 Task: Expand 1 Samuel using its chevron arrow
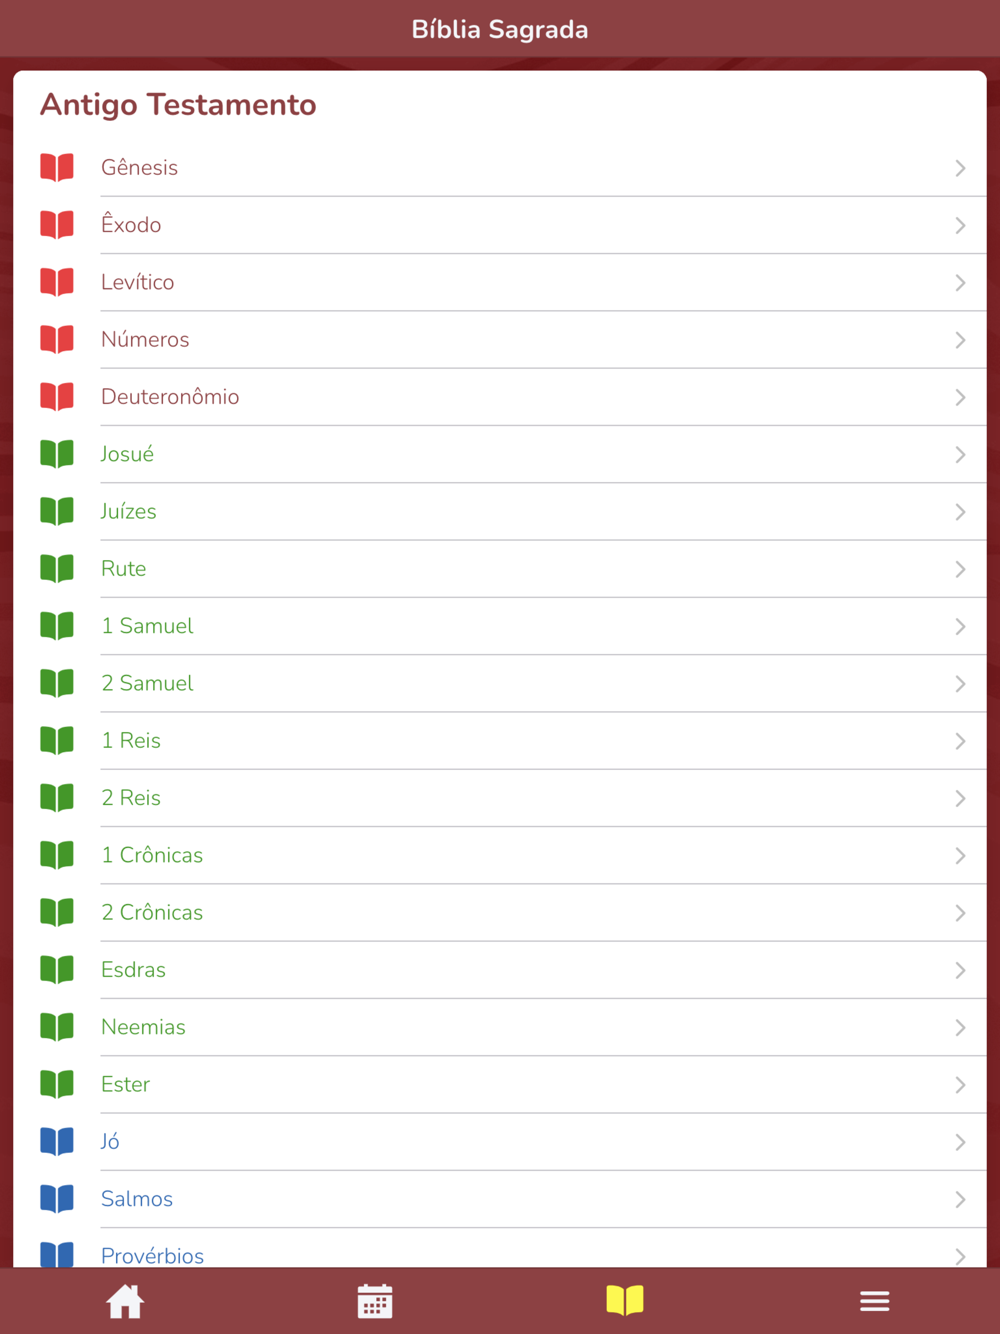coord(960,626)
